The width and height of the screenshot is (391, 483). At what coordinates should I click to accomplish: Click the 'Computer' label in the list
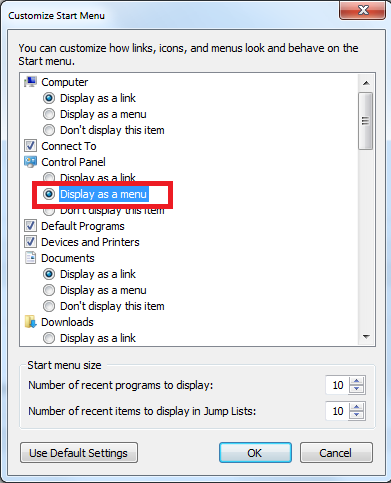(65, 82)
